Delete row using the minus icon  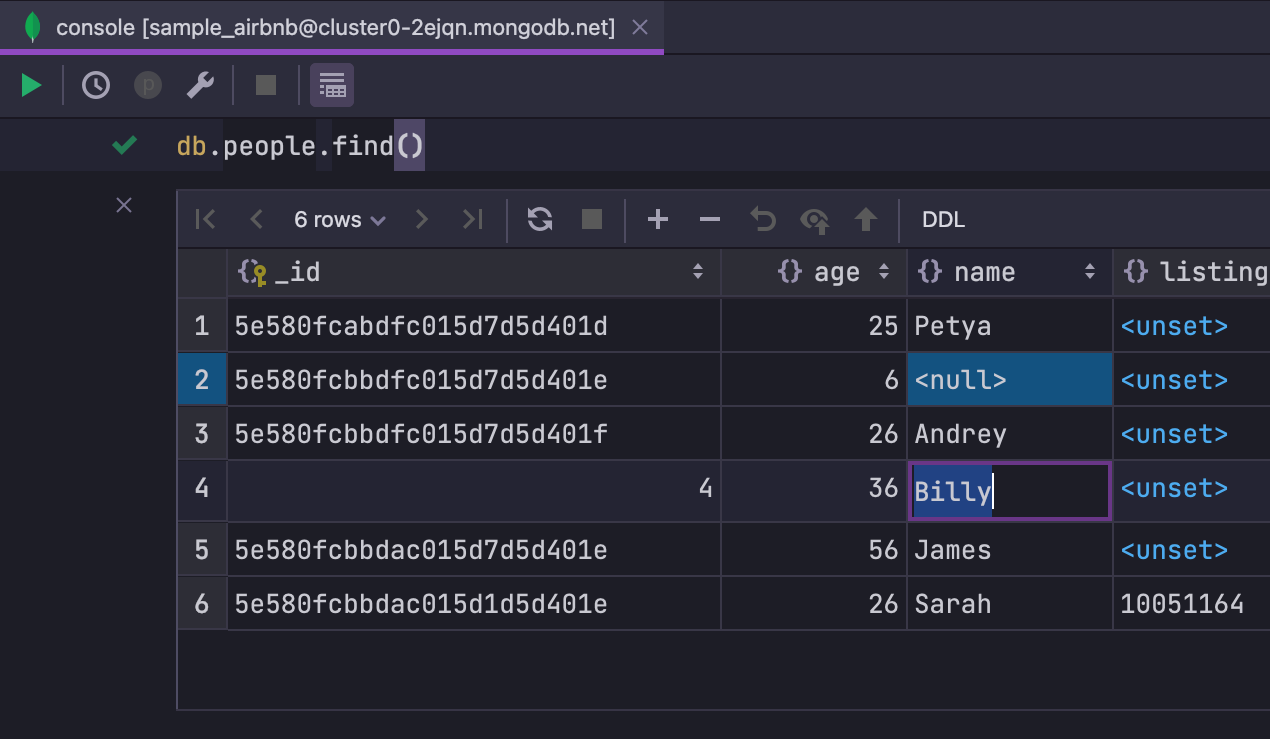point(709,220)
